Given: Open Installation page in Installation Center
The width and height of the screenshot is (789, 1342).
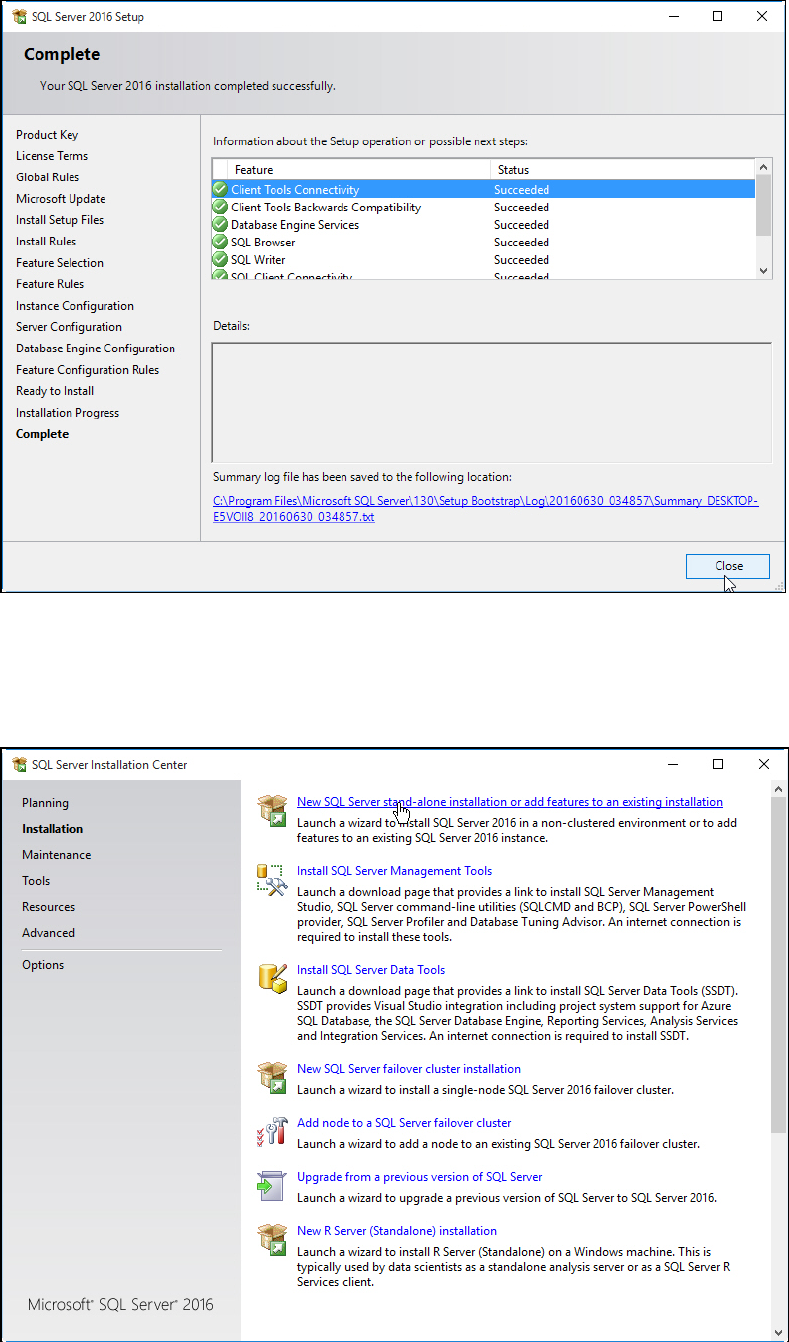Looking at the screenshot, I should (x=52, y=829).
